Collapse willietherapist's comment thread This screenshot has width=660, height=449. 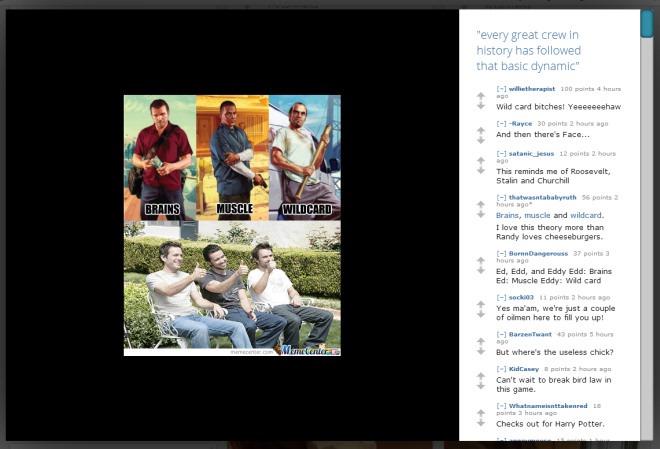501,89
